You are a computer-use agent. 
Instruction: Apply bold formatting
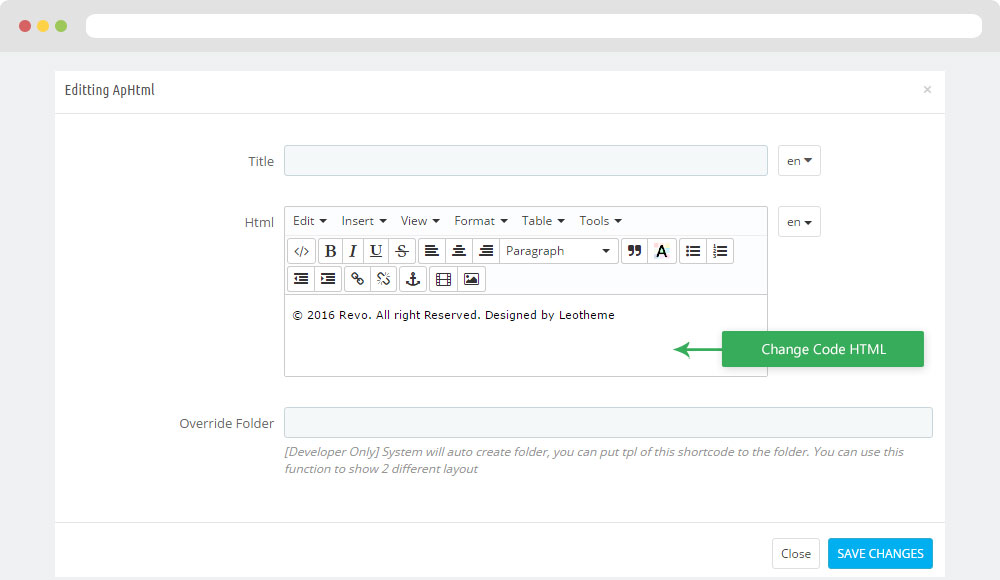click(x=330, y=251)
